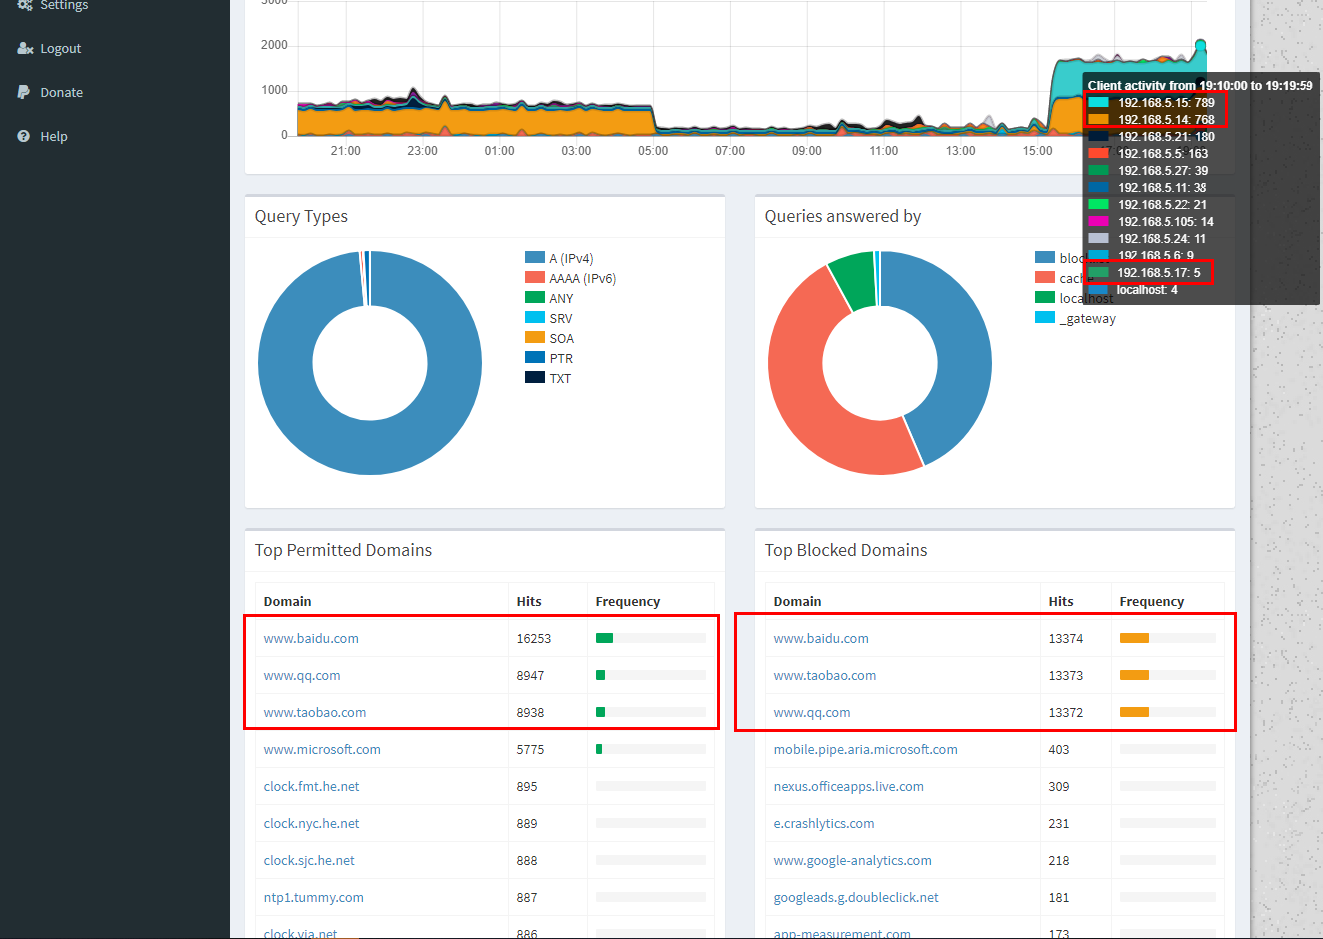The image size is (1323, 939).
Task: Click orange frequency bar for www.taobao.com blocked
Action: click(1134, 675)
